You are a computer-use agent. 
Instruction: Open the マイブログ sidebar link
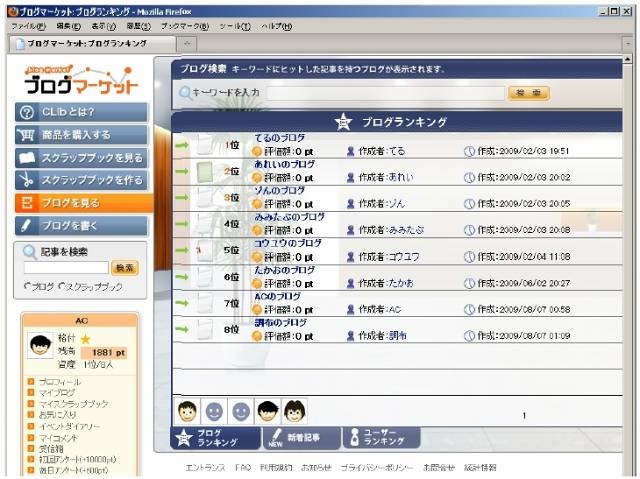[x=57, y=393]
